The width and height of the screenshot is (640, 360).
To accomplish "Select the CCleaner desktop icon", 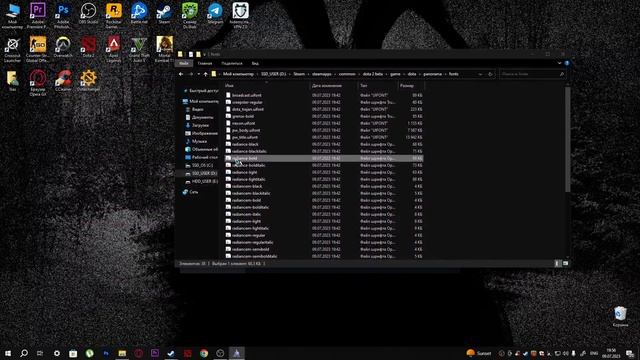I will point(63,81).
